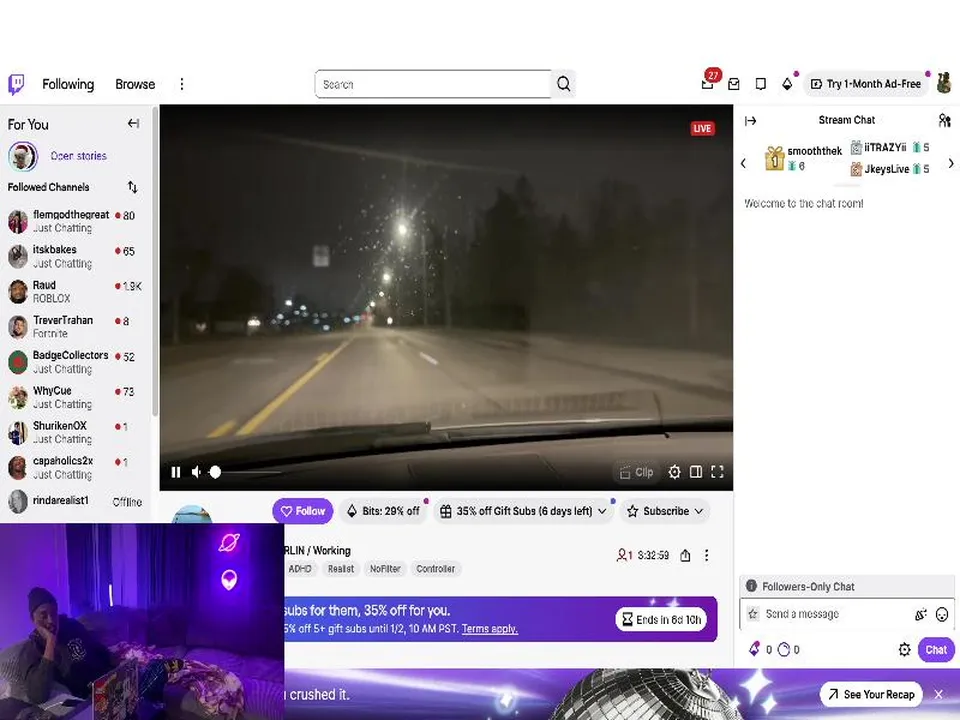The height and width of the screenshot is (720, 960).
Task: Open the Twitch home logo
Action: coord(17,84)
